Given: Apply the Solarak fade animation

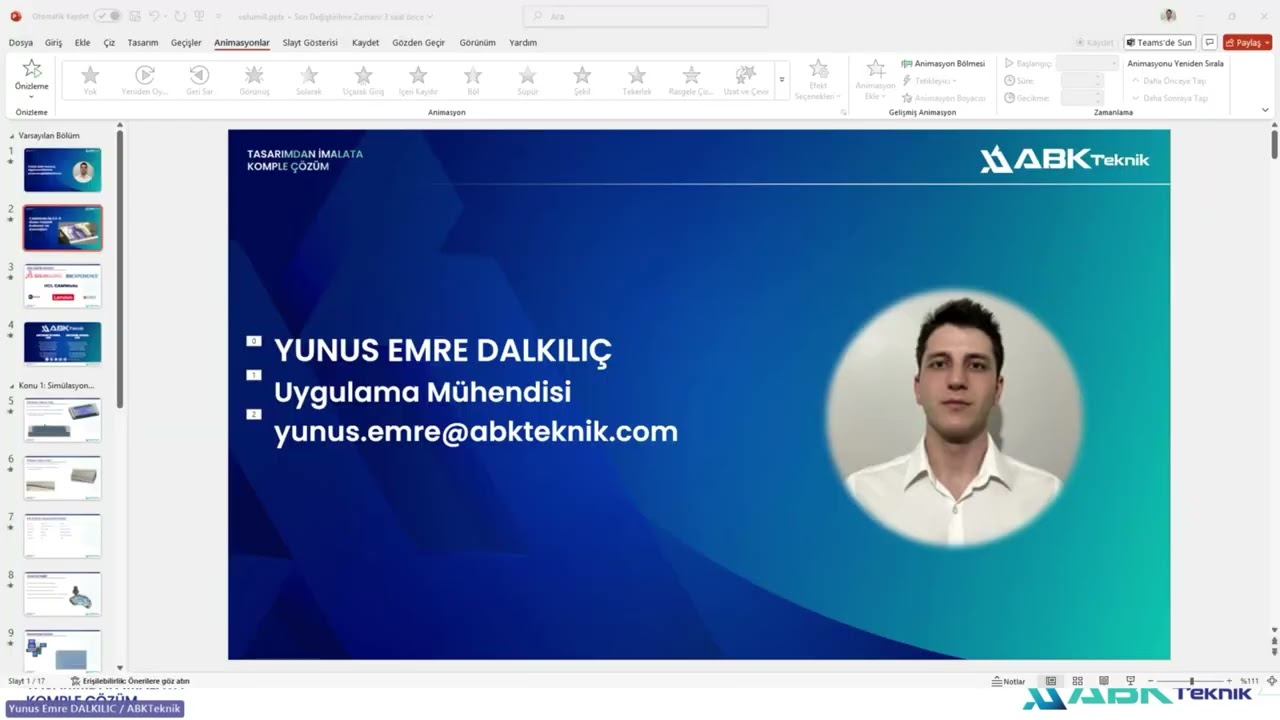Looking at the screenshot, I should click(x=309, y=80).
